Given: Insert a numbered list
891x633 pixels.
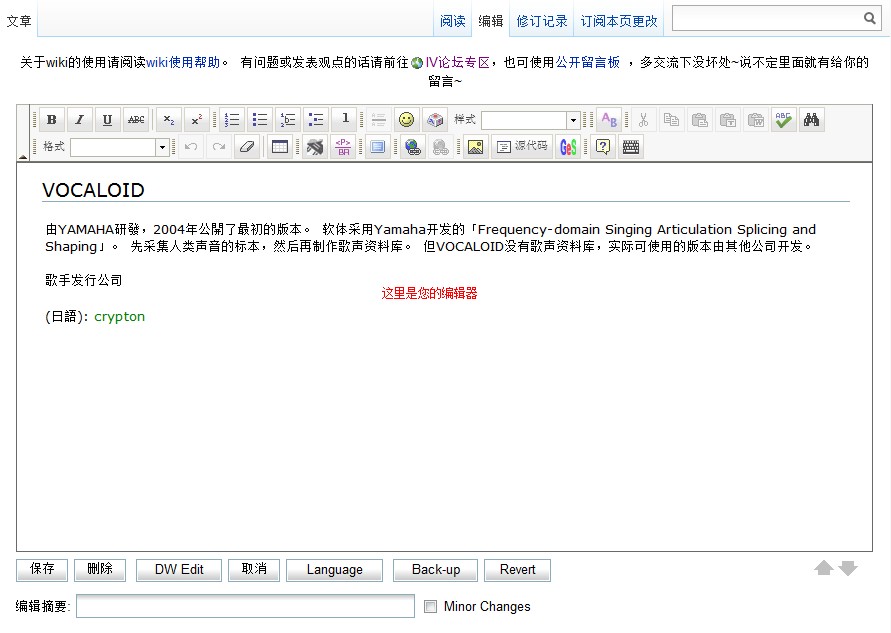Looking at the screenshot, I should pos(232,119).
